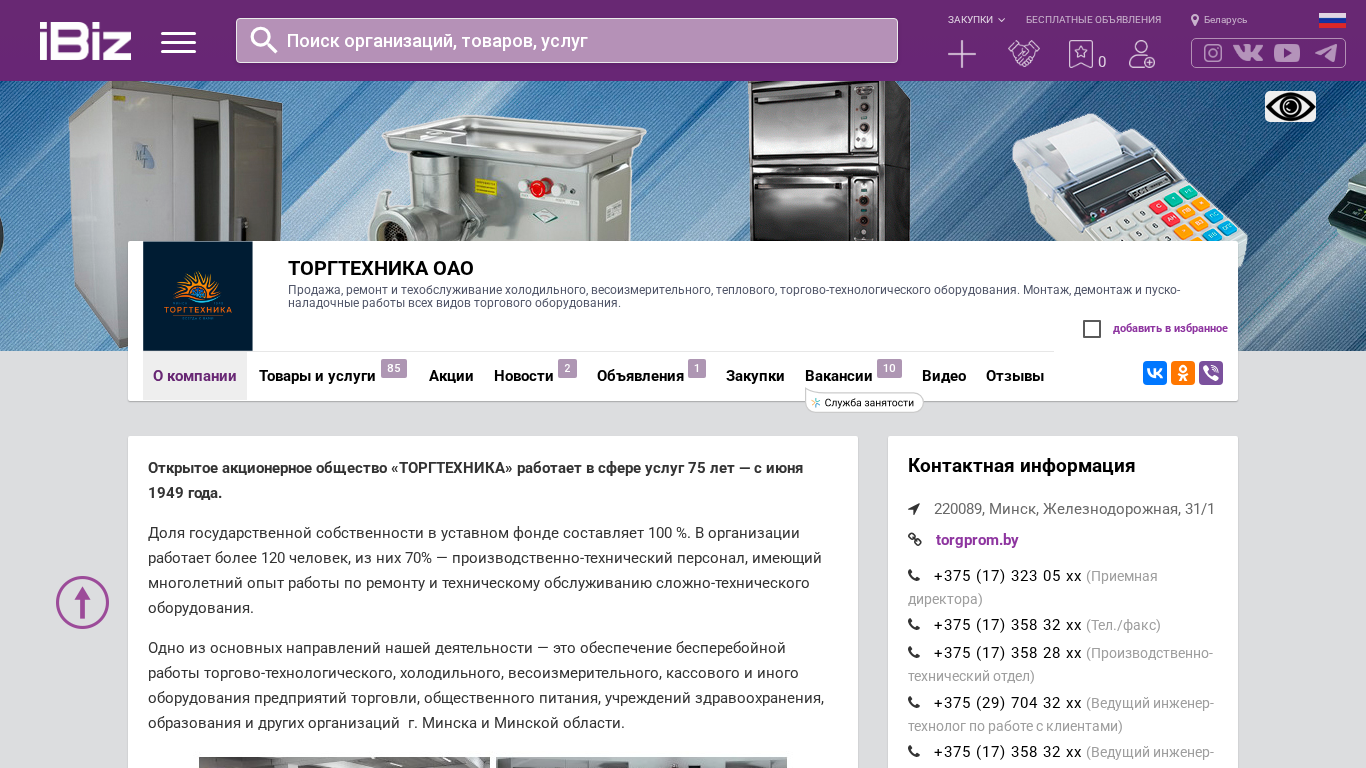
Task: Open Бесплатные объявления link
Action: pyautogui.click(x=1093, y=20)
